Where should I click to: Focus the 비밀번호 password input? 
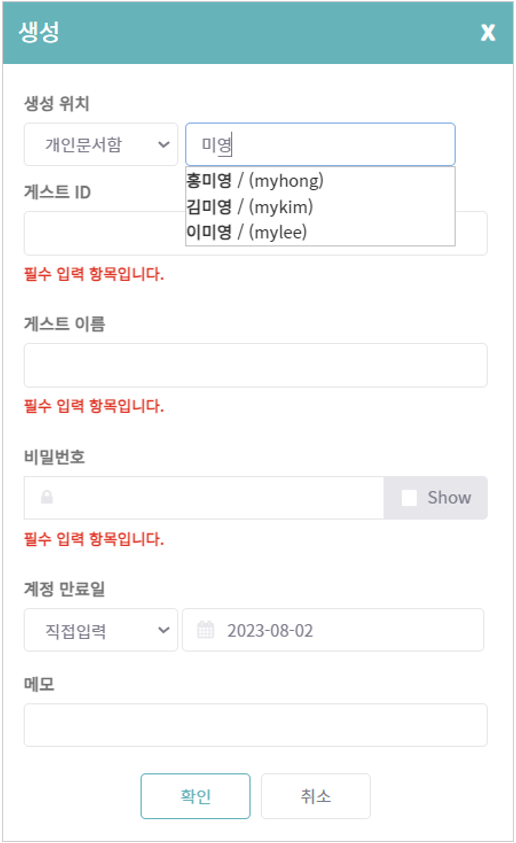point(204,498)
